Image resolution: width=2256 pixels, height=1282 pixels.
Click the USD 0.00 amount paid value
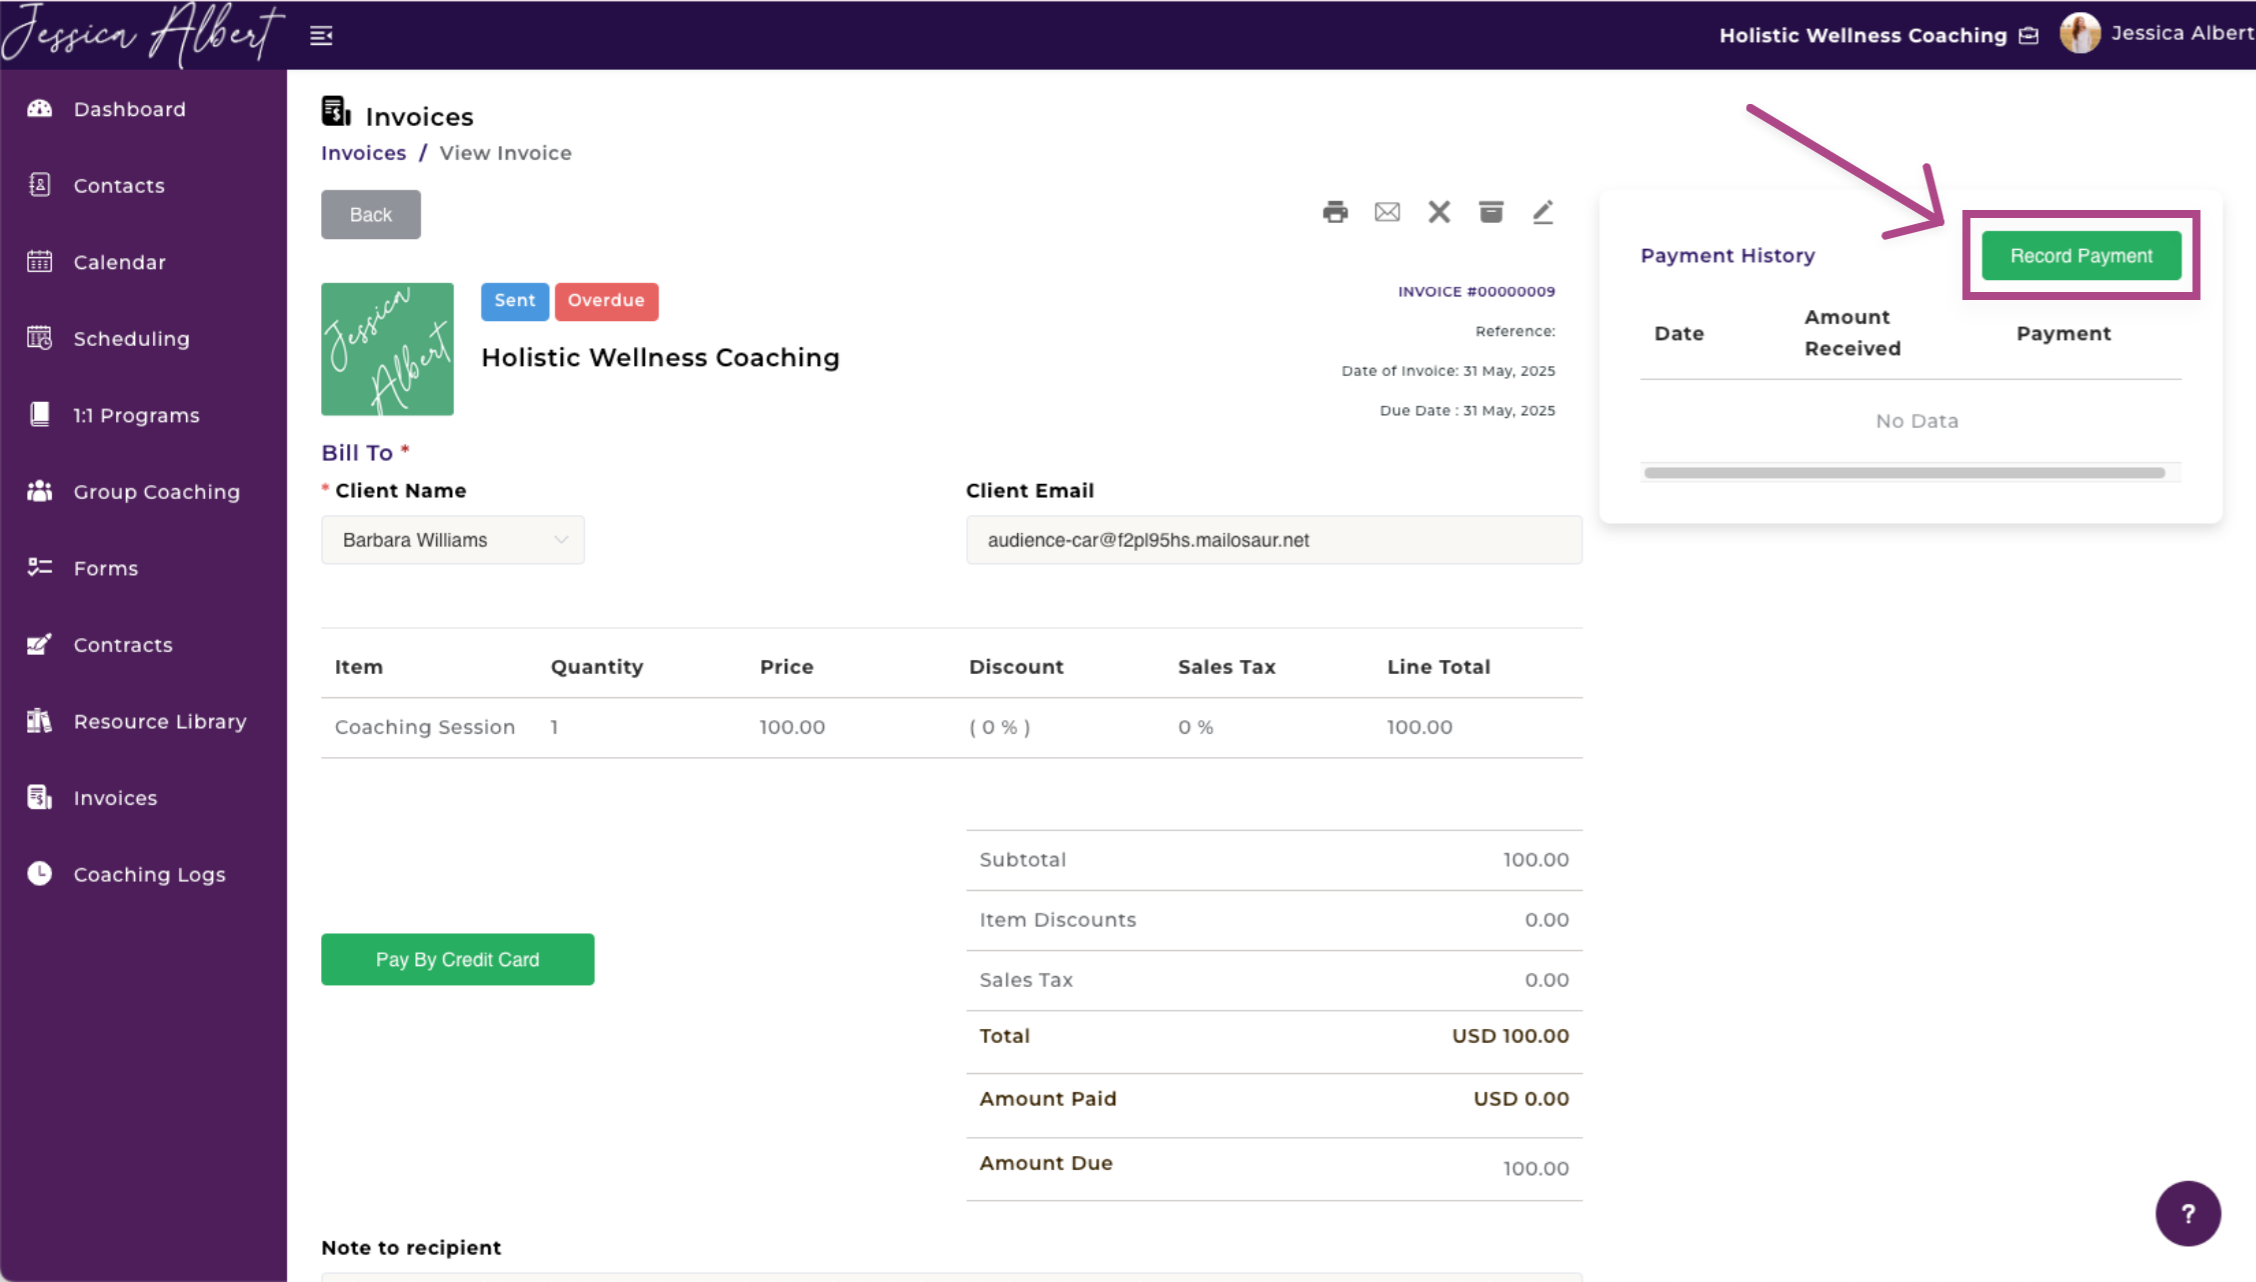1521,1098
